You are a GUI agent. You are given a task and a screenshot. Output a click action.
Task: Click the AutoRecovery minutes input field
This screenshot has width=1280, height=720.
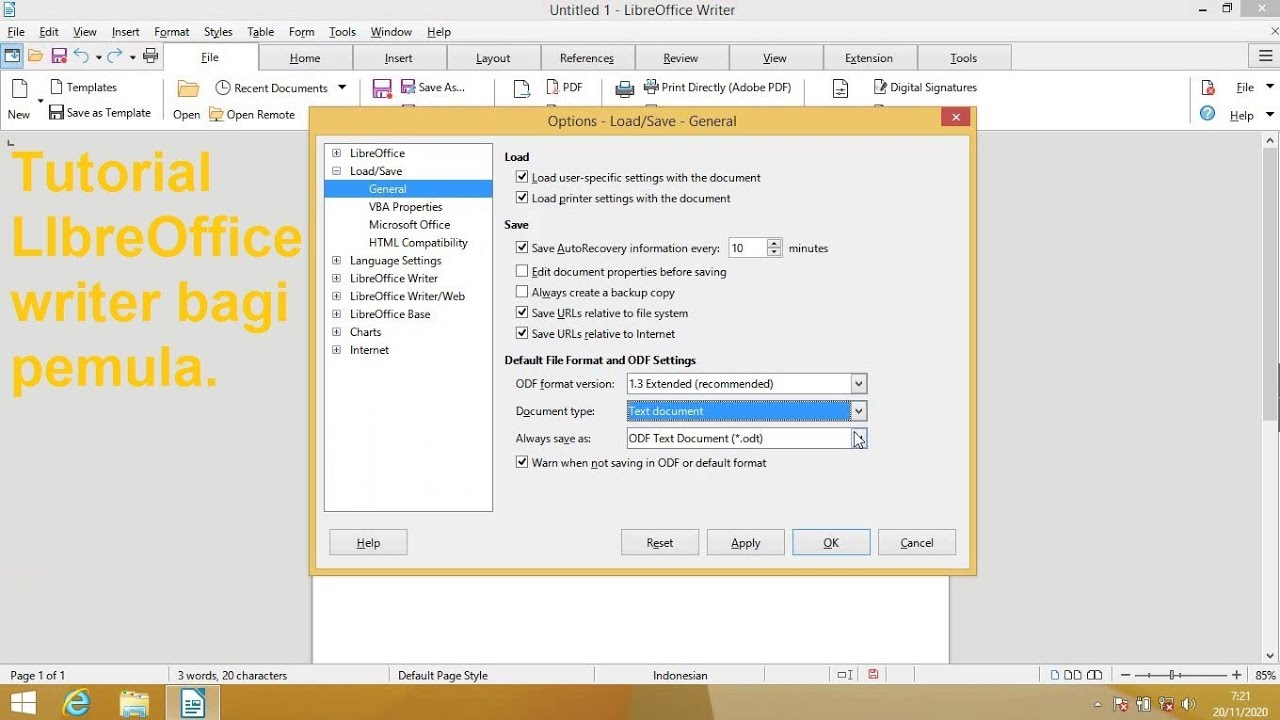click(x=747, y=248)
